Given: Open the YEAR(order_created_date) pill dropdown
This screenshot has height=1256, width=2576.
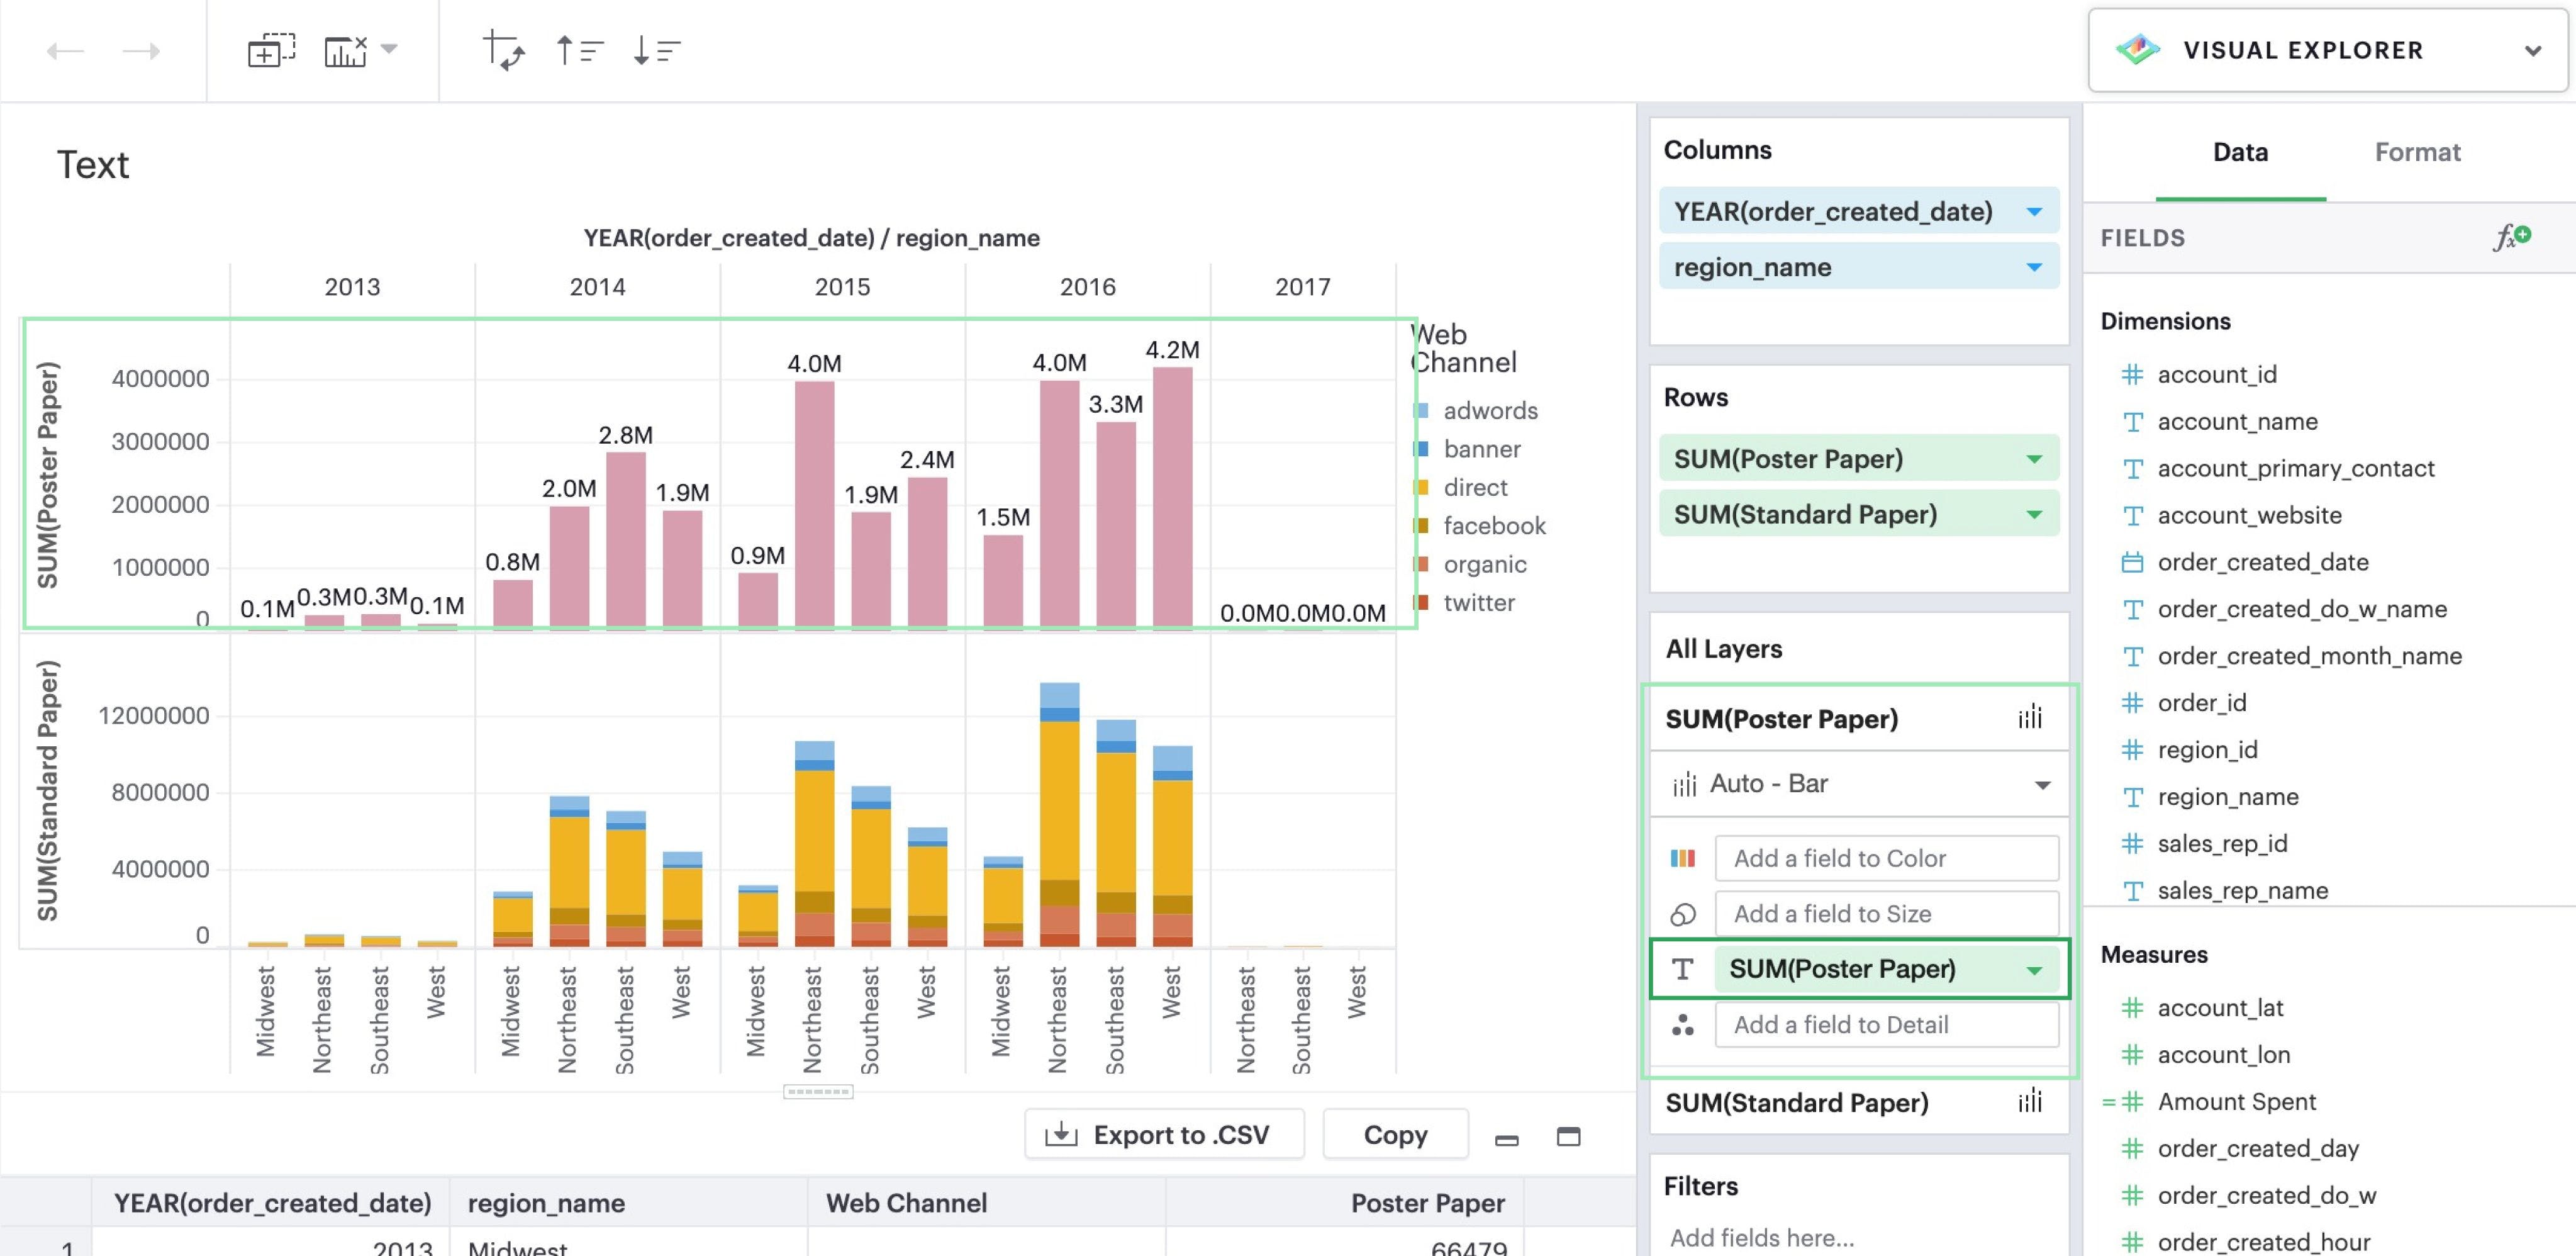Looking at the screenshot, I should tap(2033, 212).
